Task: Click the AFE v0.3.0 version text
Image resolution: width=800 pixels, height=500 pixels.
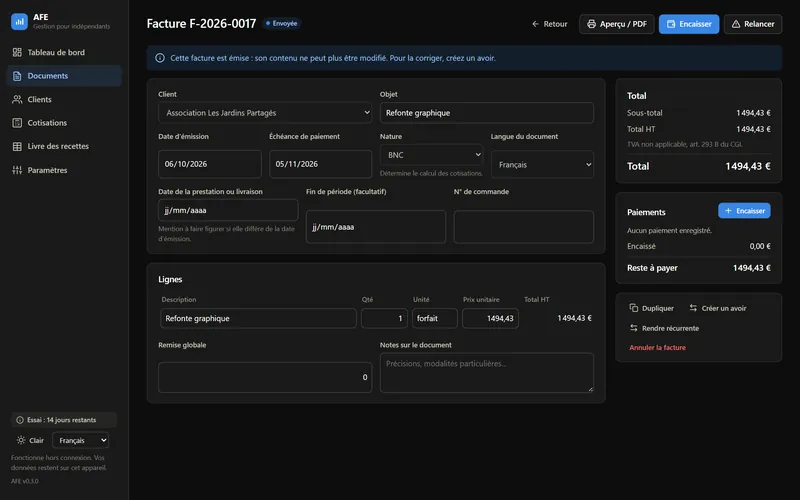Action: pyautogui.click(x=24, y=481)
